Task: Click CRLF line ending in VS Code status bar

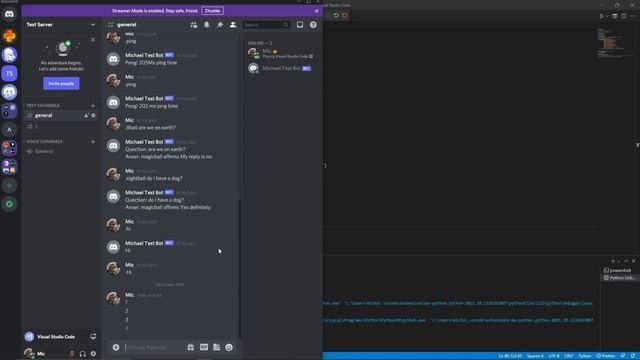Action: click(x=569, y=356)
